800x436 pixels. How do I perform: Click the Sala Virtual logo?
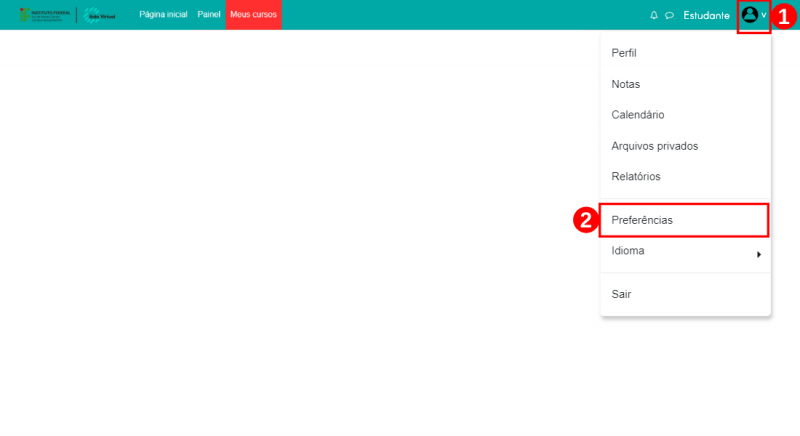pos(99,15)
